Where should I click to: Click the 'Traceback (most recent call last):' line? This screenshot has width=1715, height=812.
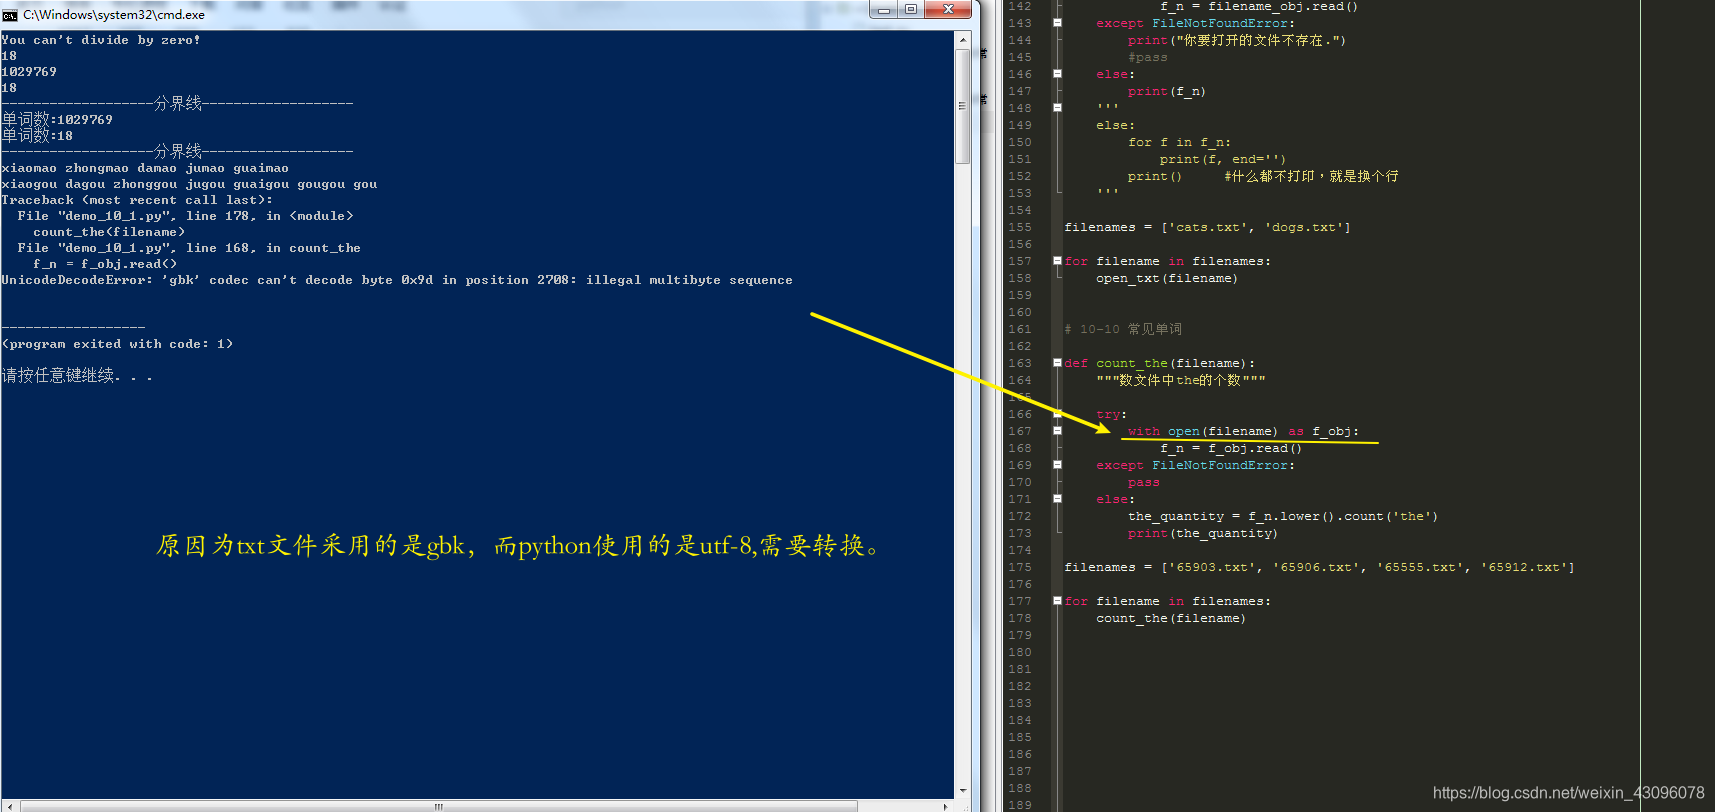[137, 200]
